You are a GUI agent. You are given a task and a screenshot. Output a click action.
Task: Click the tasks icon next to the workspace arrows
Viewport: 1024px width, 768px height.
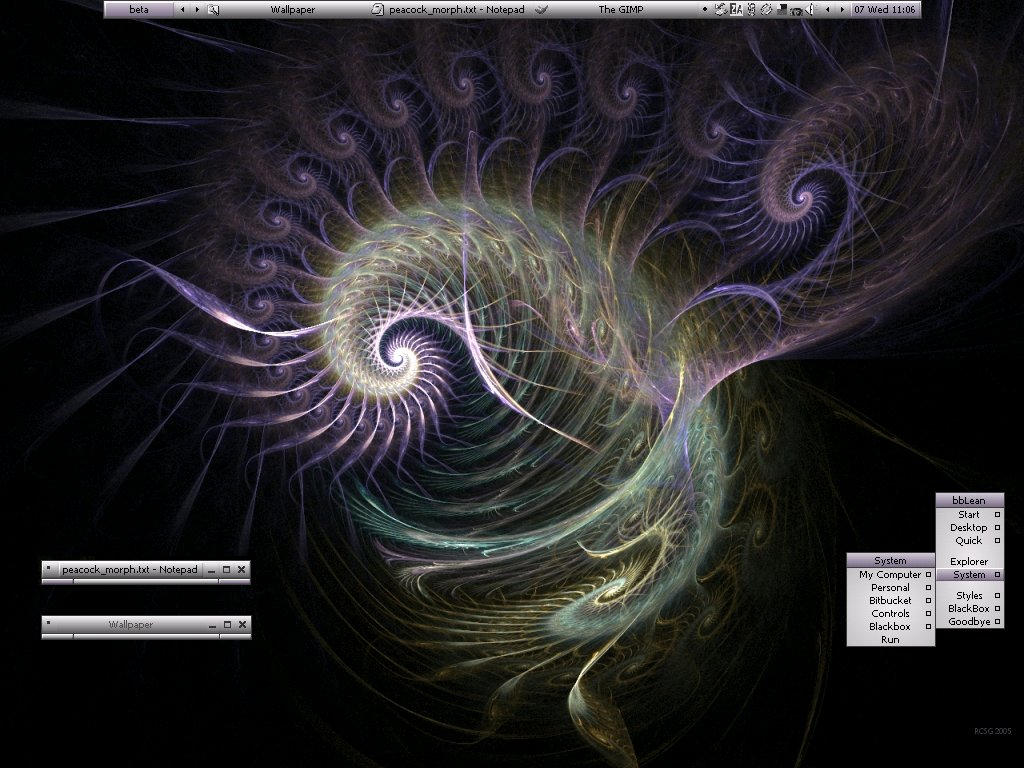click(x=215, y=9)
